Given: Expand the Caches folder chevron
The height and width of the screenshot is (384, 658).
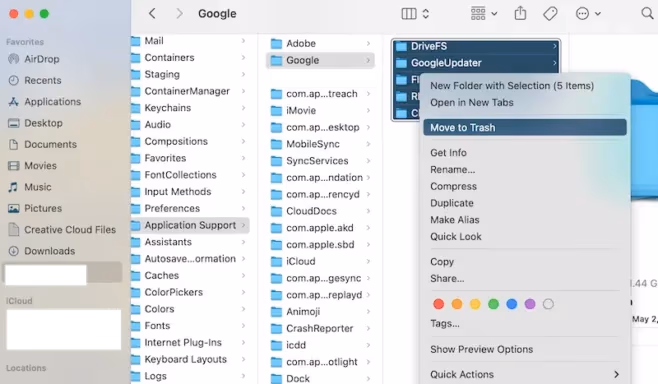Looking at the screenshot, I should click(x=243, y=275).
